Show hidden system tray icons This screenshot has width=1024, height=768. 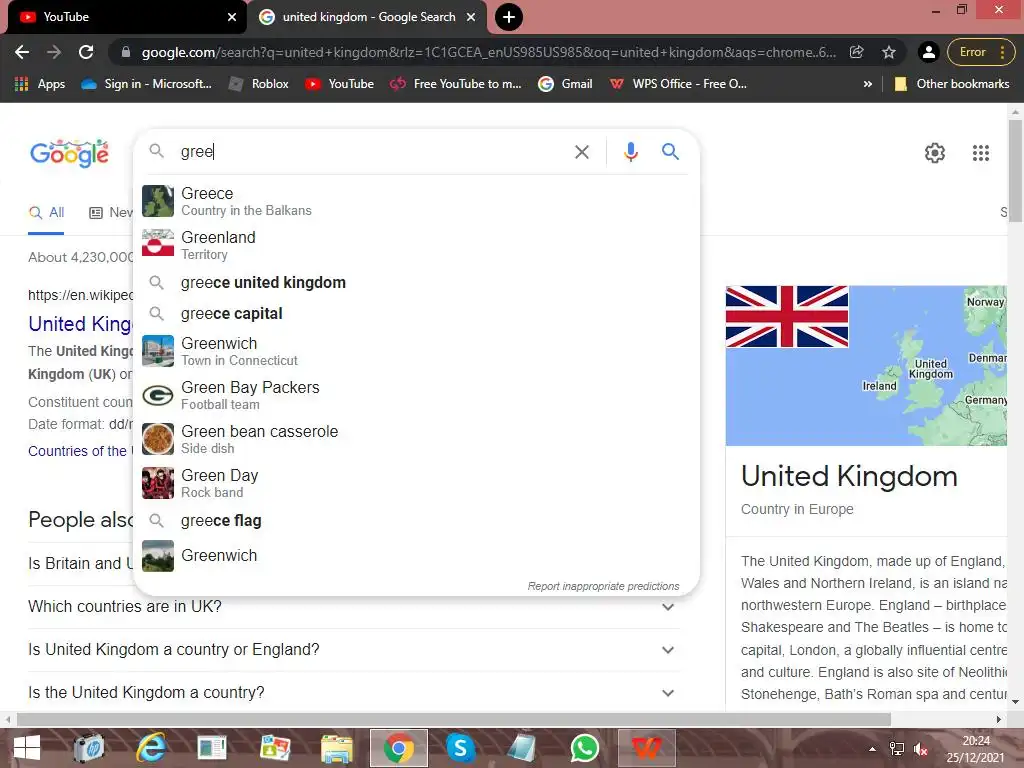[x=872, y=749]
